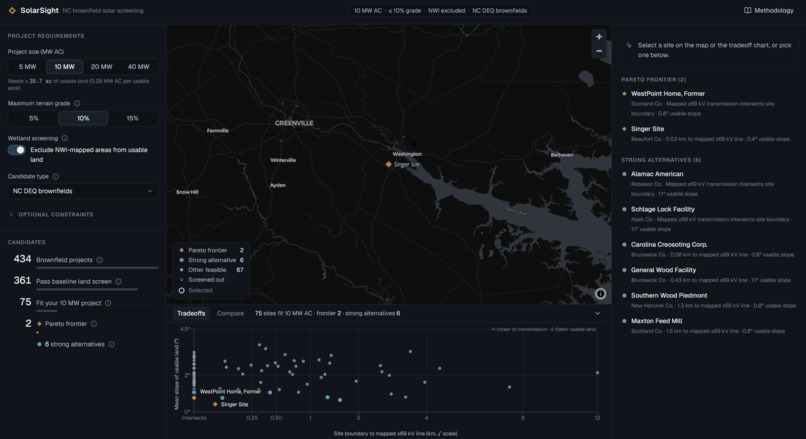Toggle Exclude NWI-mapped areas switch

pyautogui.click(x=16, y=150)
